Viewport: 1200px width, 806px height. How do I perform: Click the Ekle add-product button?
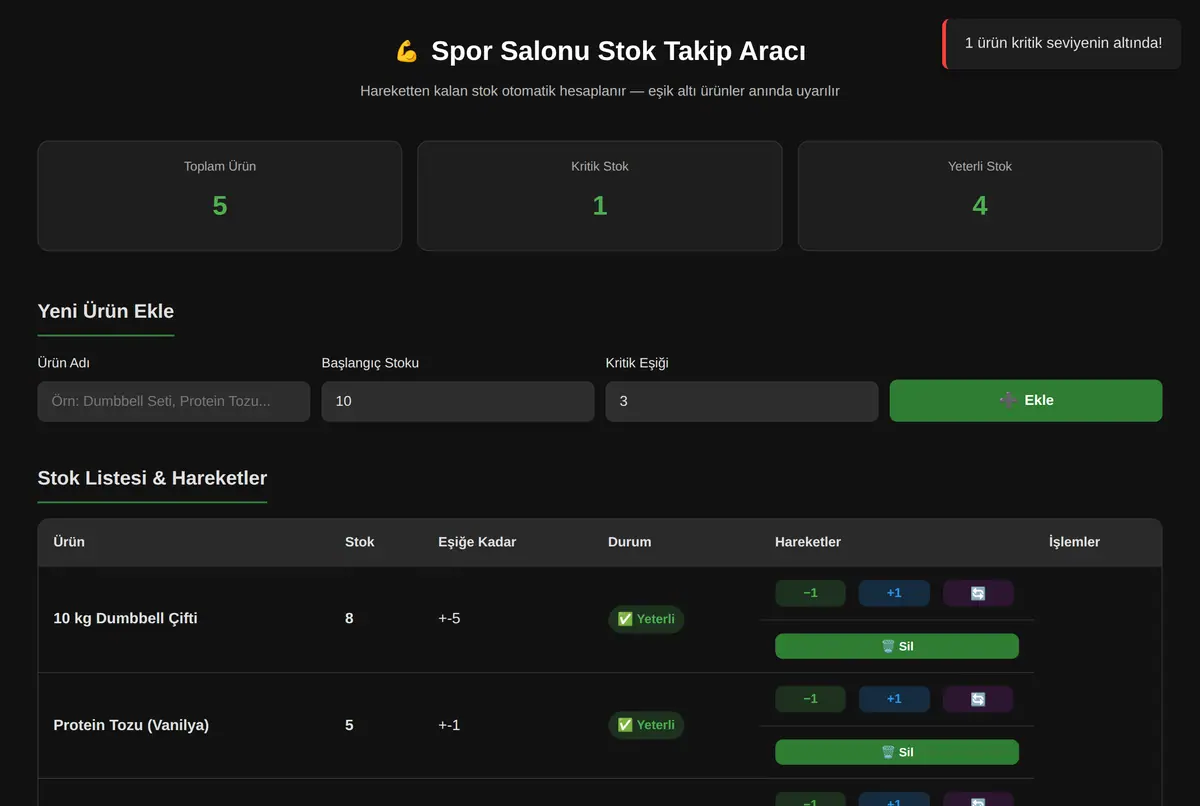[1026, 400]
